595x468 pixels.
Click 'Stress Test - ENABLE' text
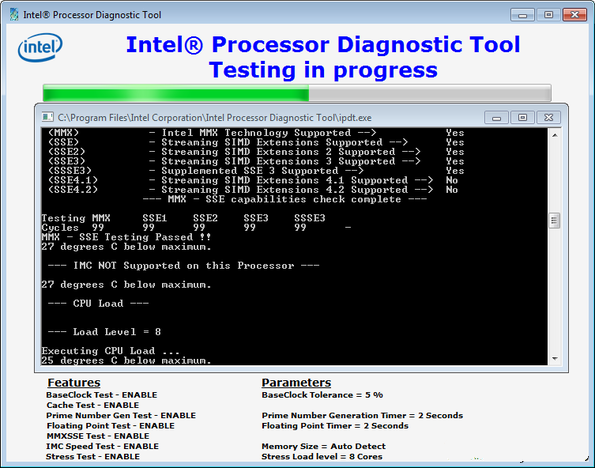(x=93, y=456)
